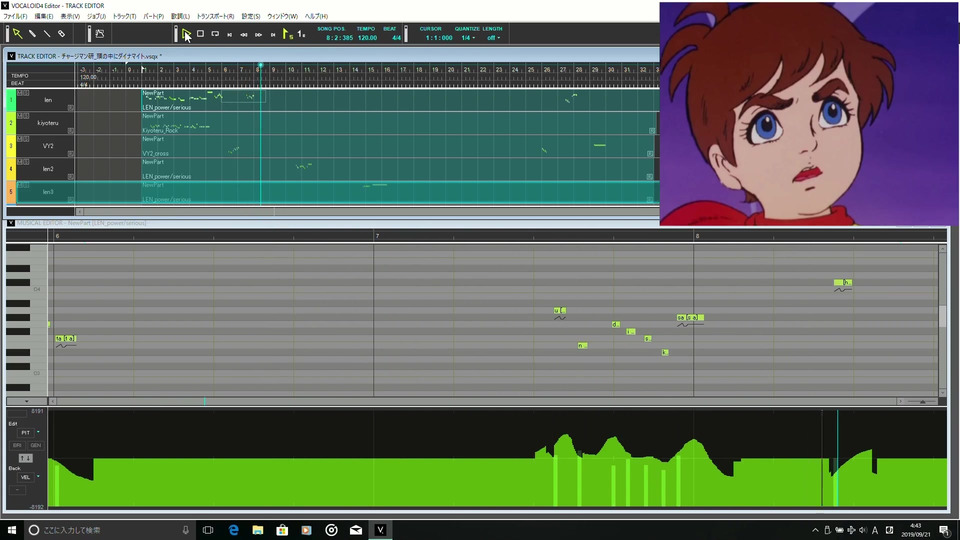
Task: Click the BRI parameter button
Action: tap(17, 446)
